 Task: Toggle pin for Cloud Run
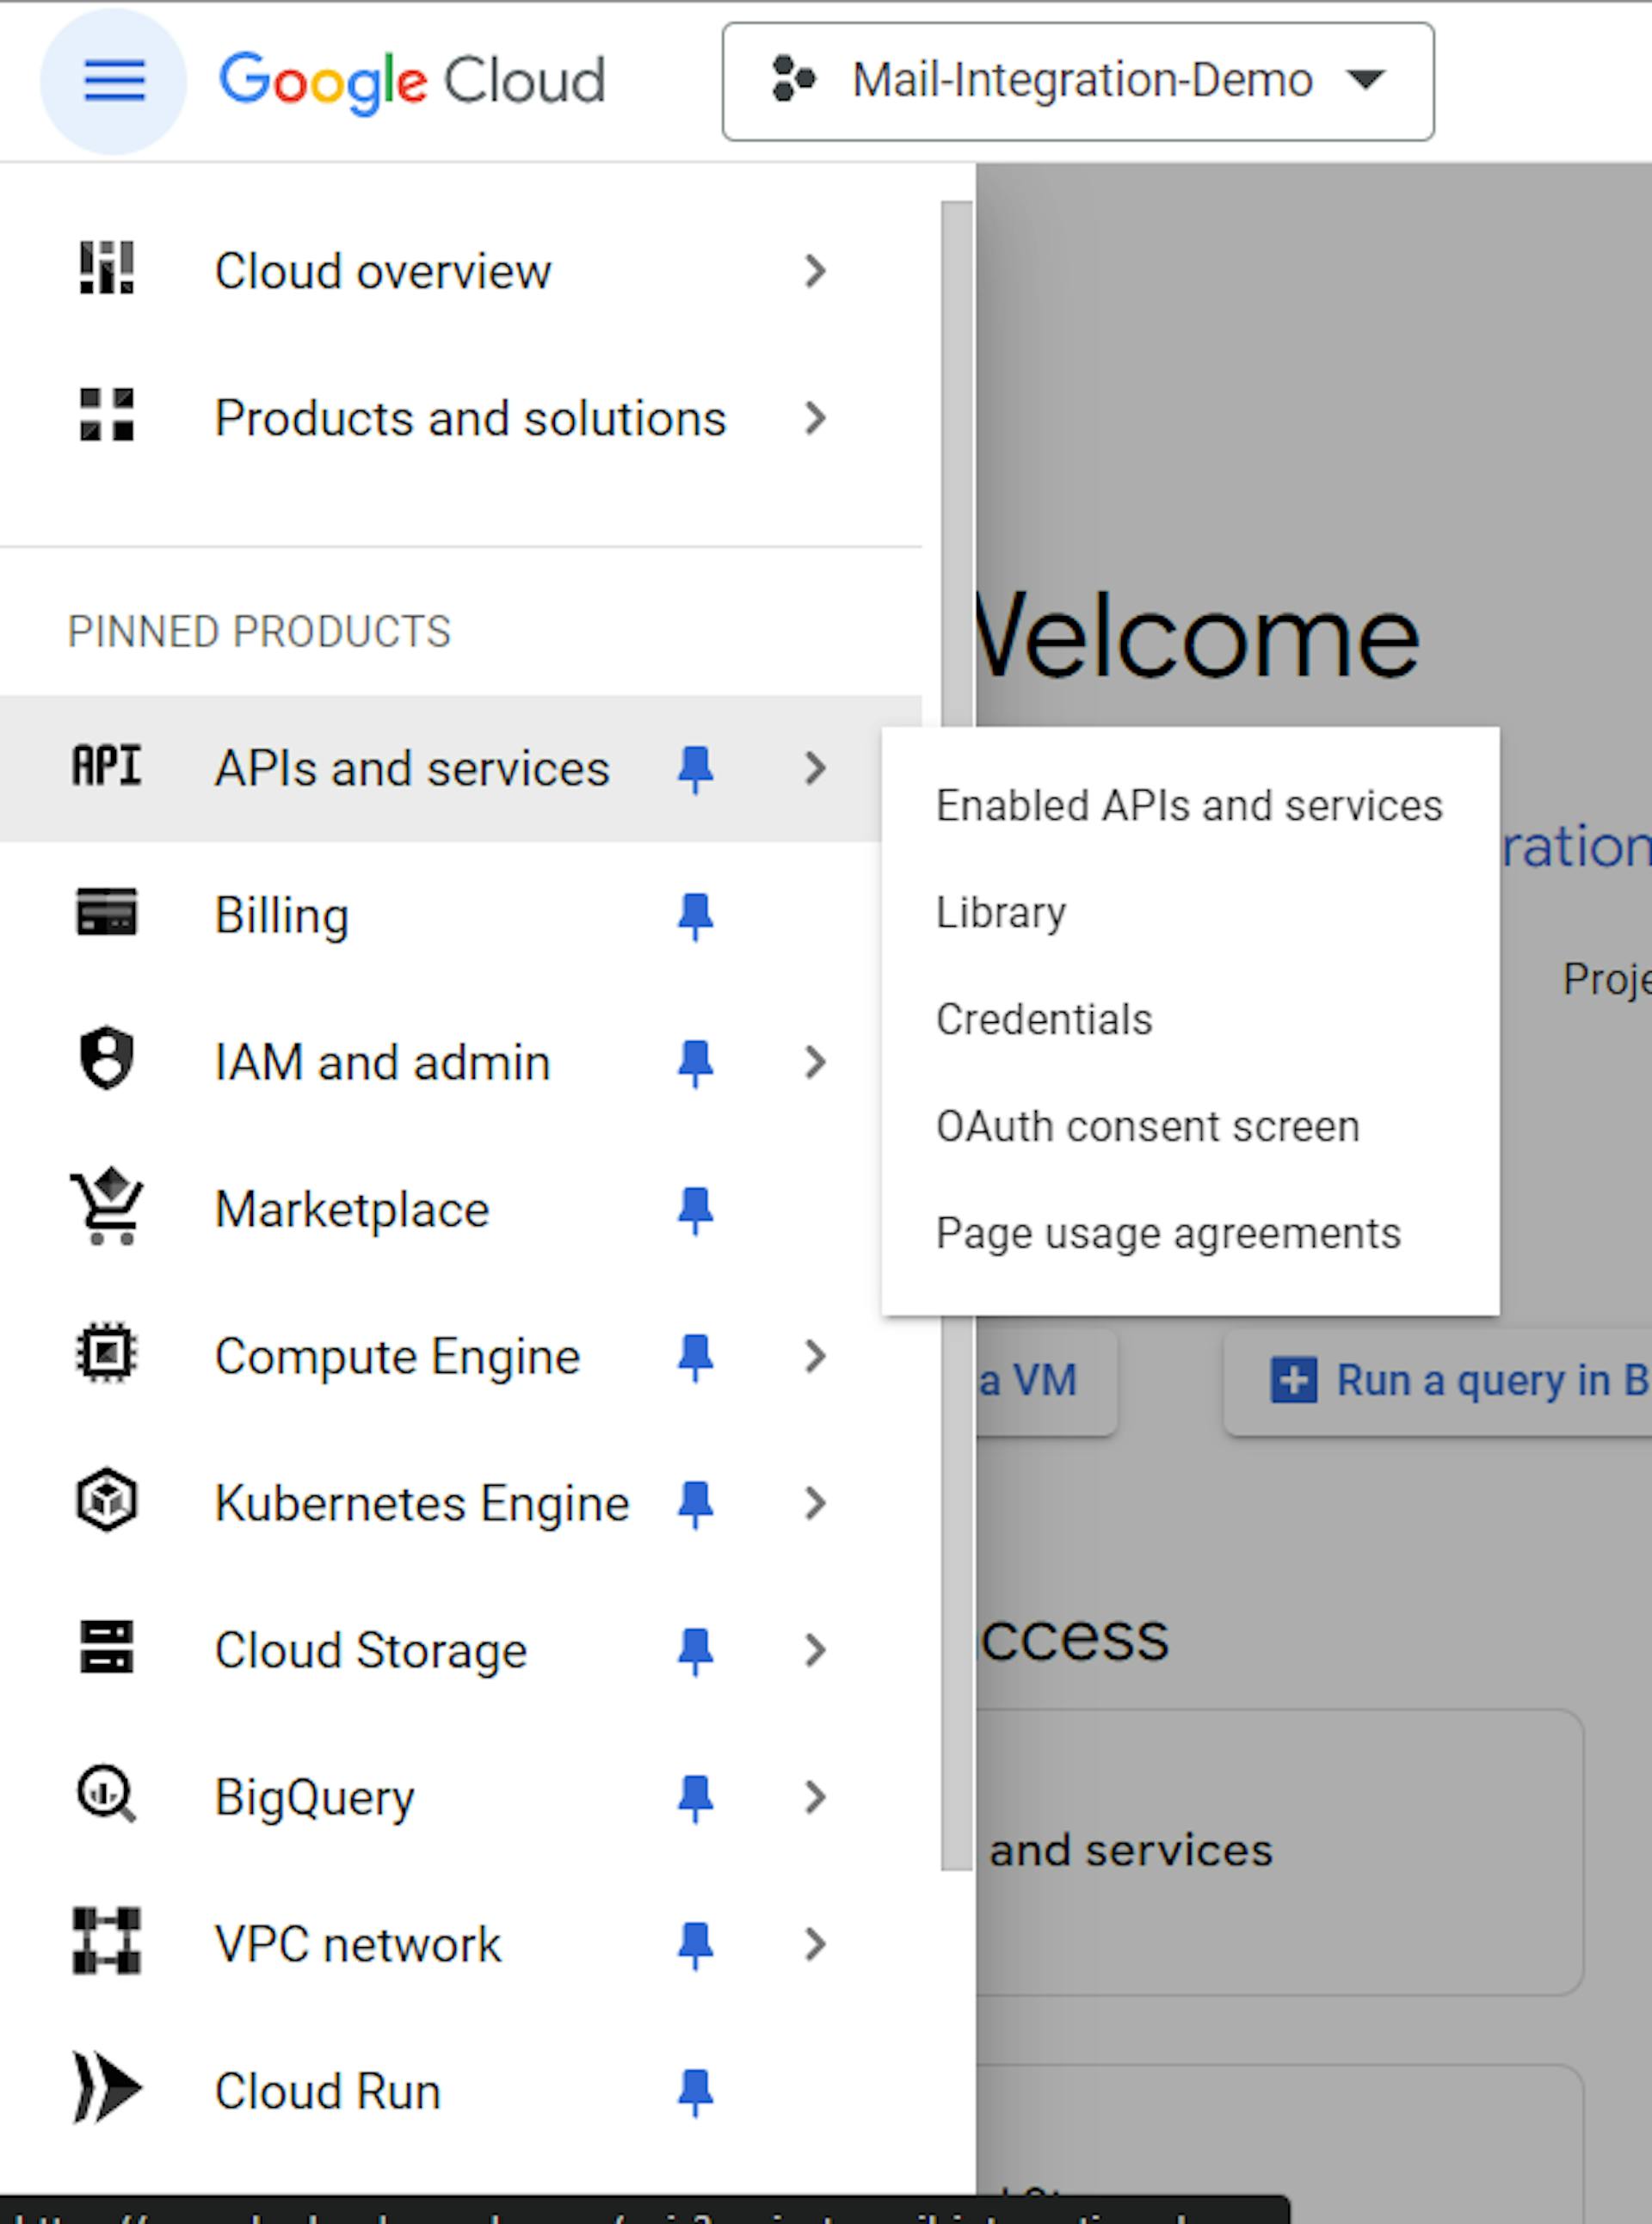pyautogui.click(x=691, y=2077)
